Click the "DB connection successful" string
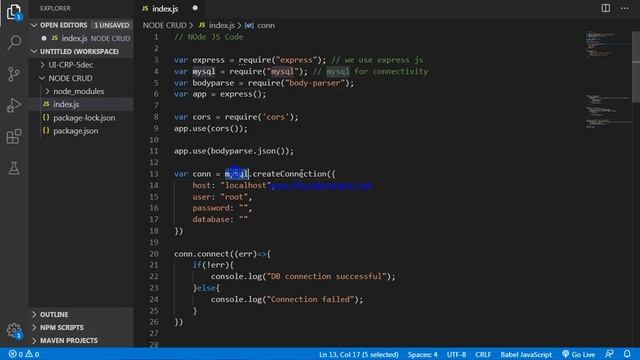 point(327,277)
